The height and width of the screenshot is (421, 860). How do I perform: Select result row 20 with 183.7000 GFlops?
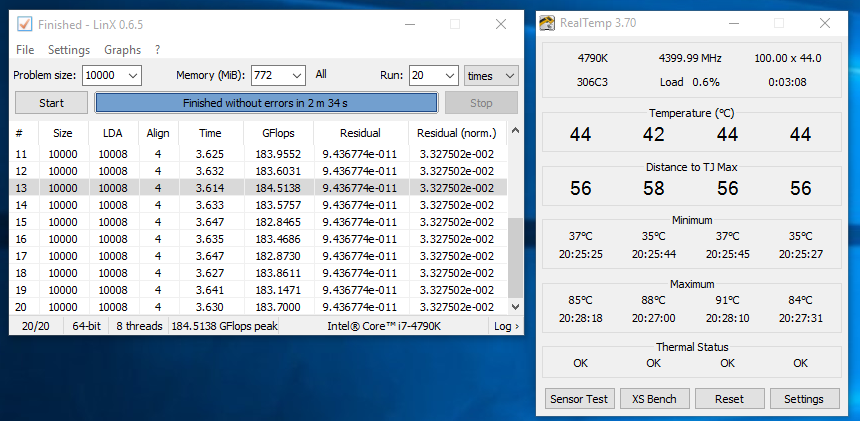pyautogui.click(x=258, y=307)
